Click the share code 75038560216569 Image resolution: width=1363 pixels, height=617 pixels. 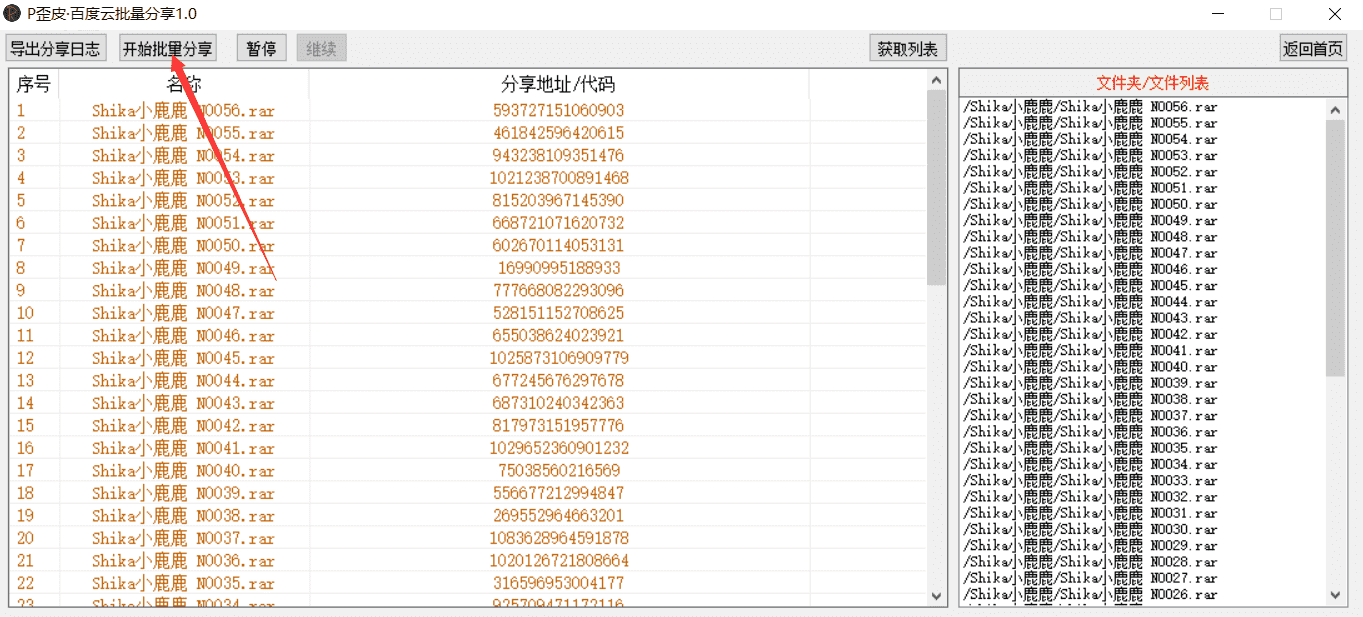(x=558, y=471)
